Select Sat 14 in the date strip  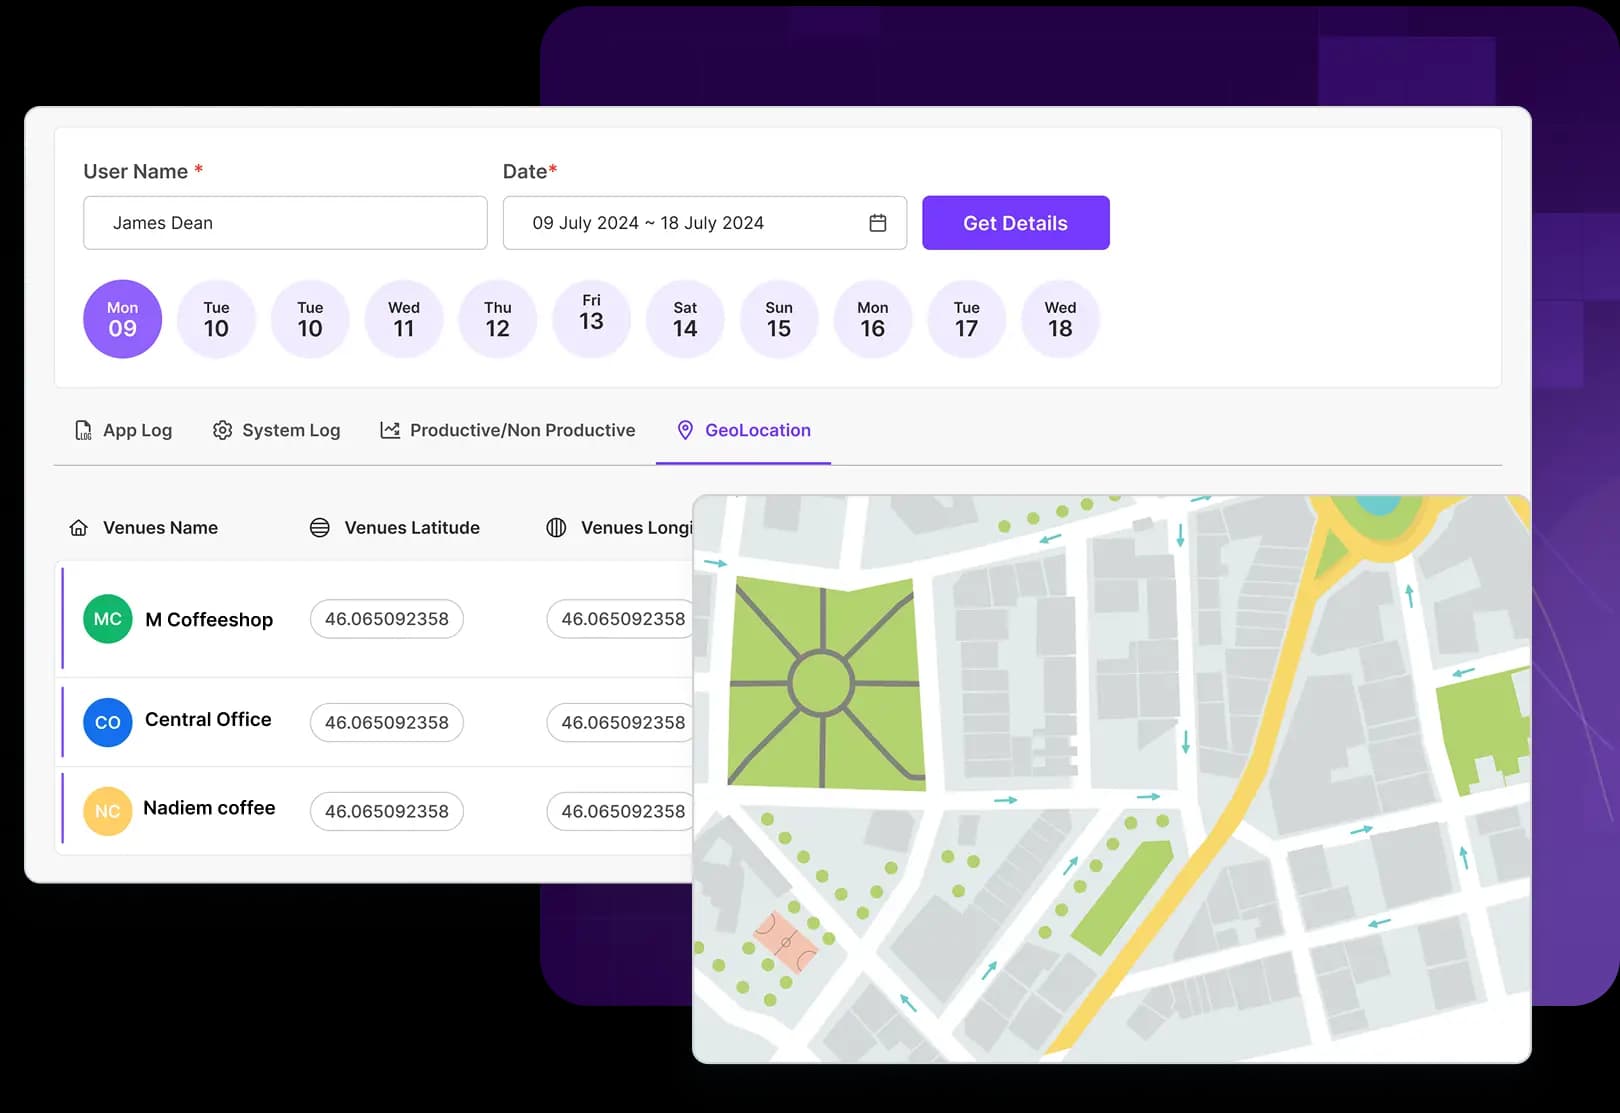(685, 319)
